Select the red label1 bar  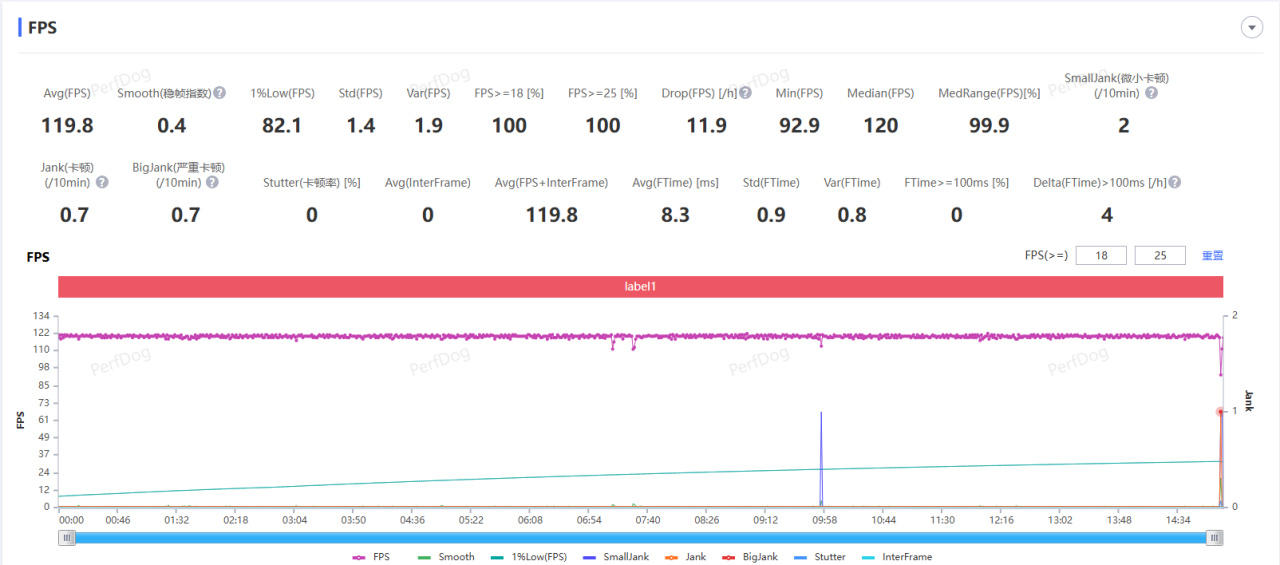tap(640, 286)
